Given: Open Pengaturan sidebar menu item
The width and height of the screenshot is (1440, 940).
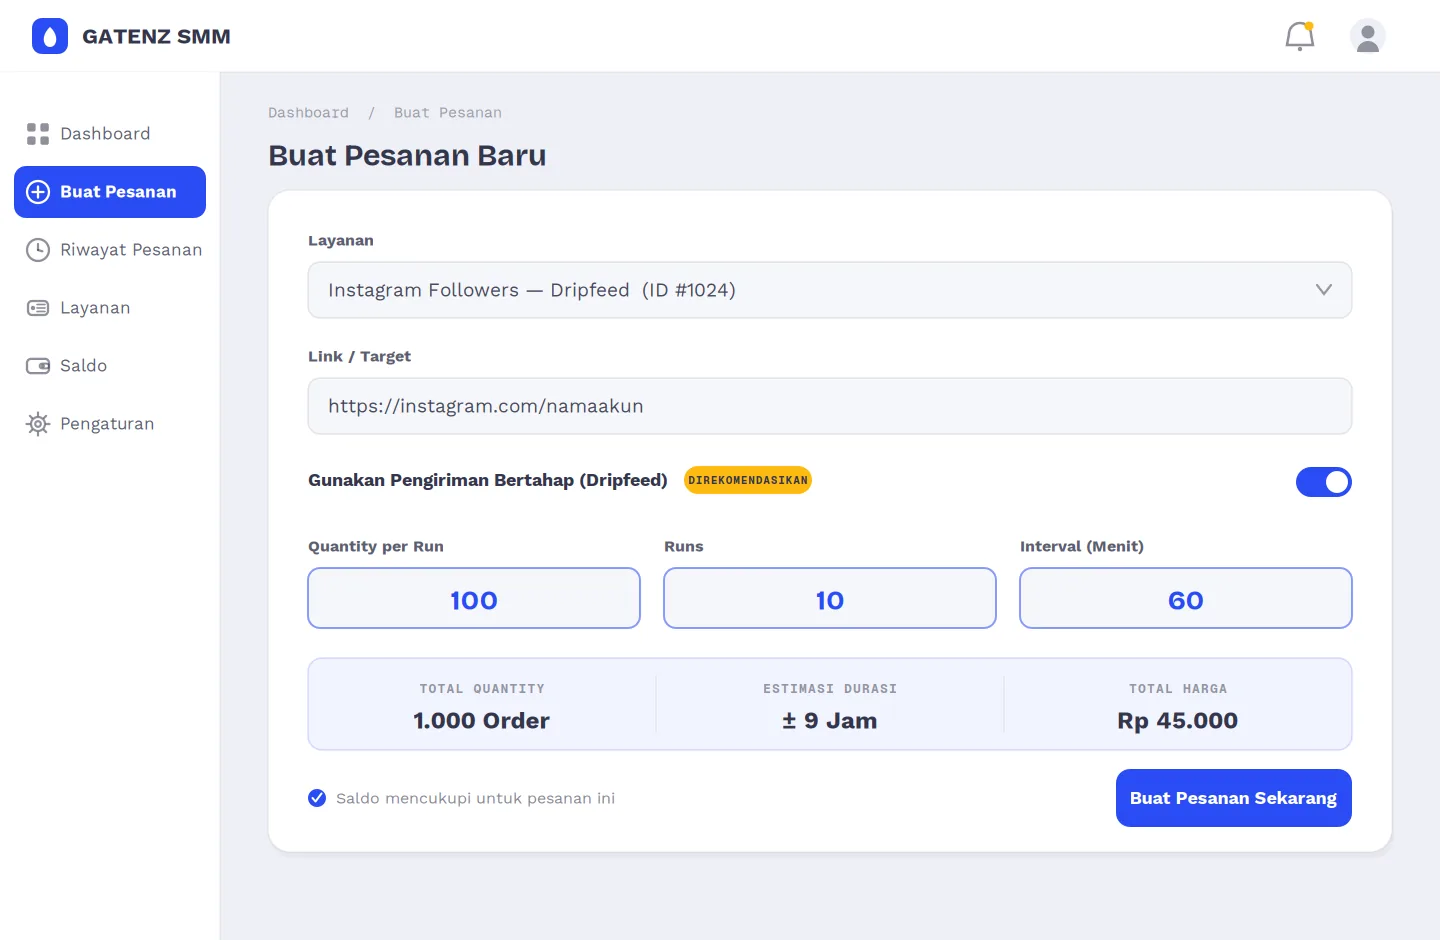Looking at the screenshot, I should 110,424.
